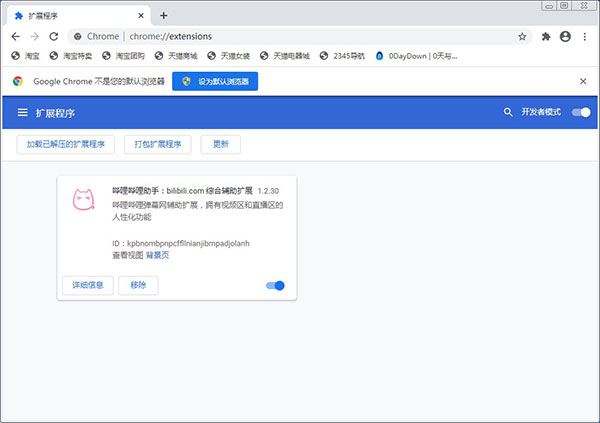Disable the bilibili helper extension toggle
This screenshot has width=600, height=423.
[x=275, y=286]
